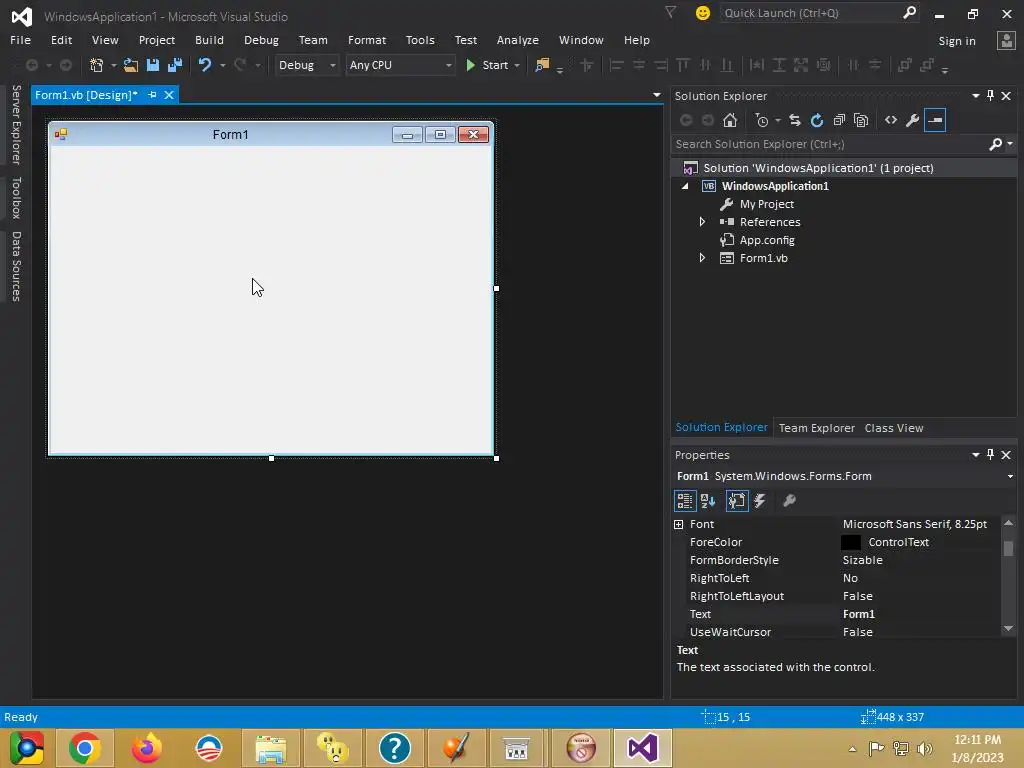
Task: Open the Server Explorer side tab
Action: point(16,124)
